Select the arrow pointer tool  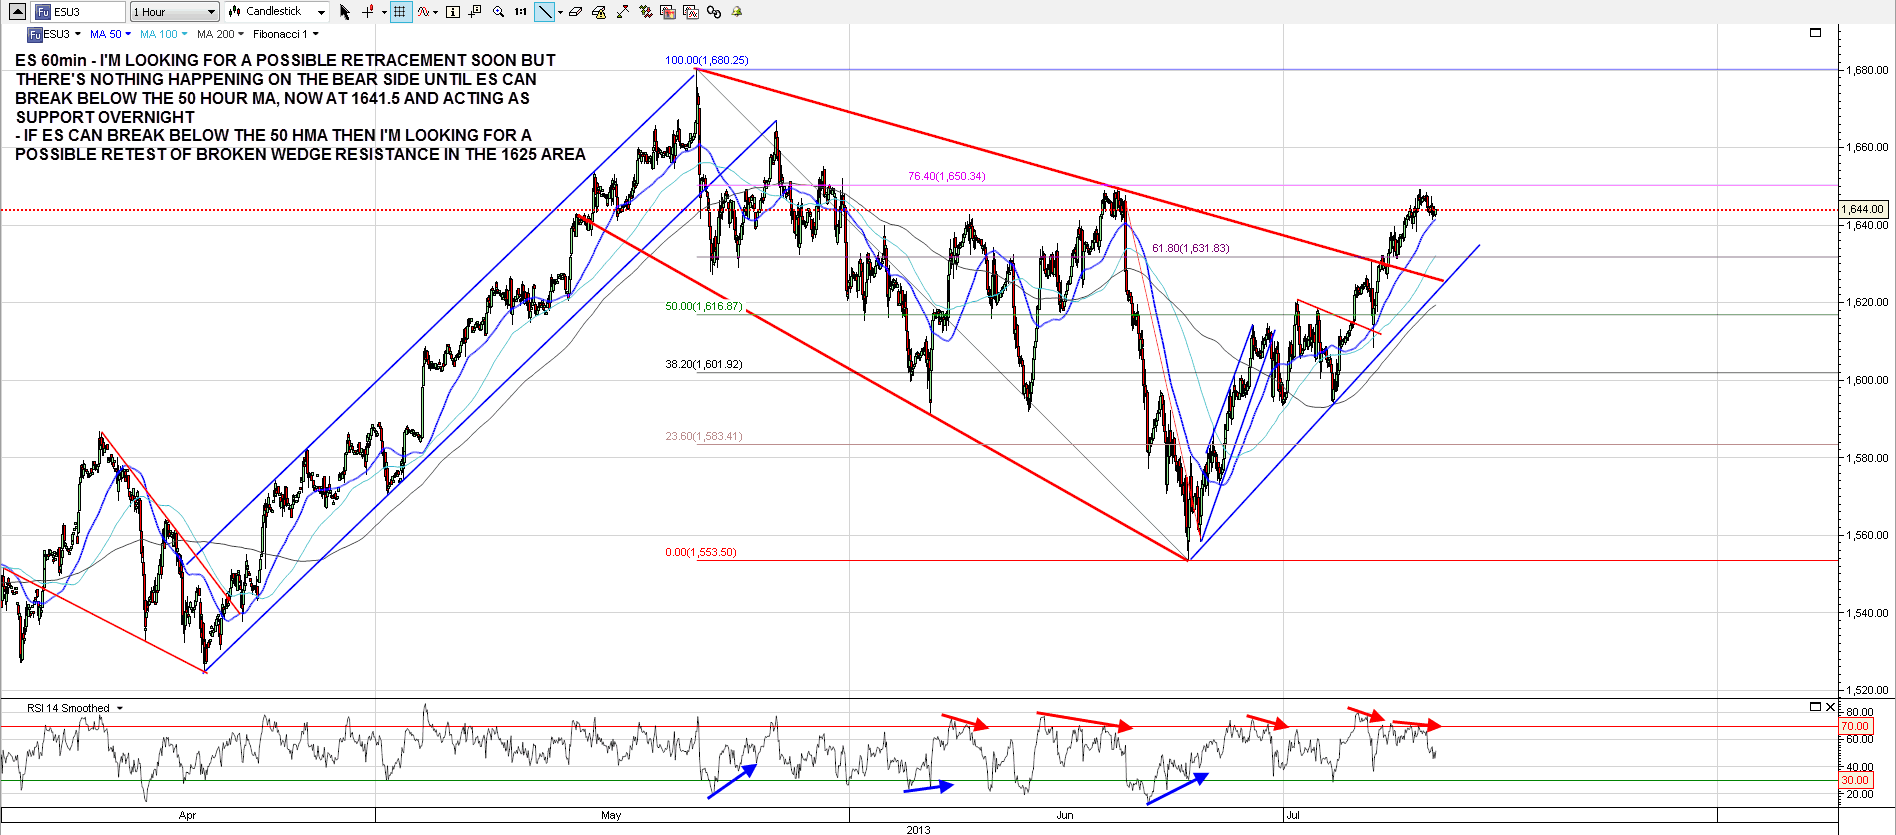point(345,12)
